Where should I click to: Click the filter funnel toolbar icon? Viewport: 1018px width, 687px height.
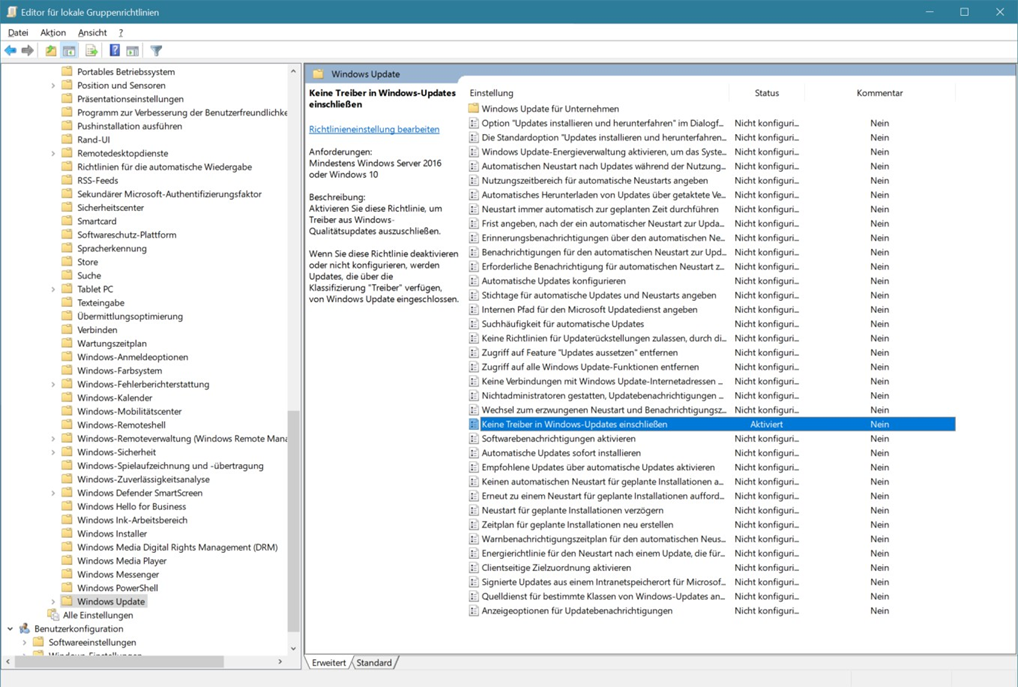pos(156,51)
